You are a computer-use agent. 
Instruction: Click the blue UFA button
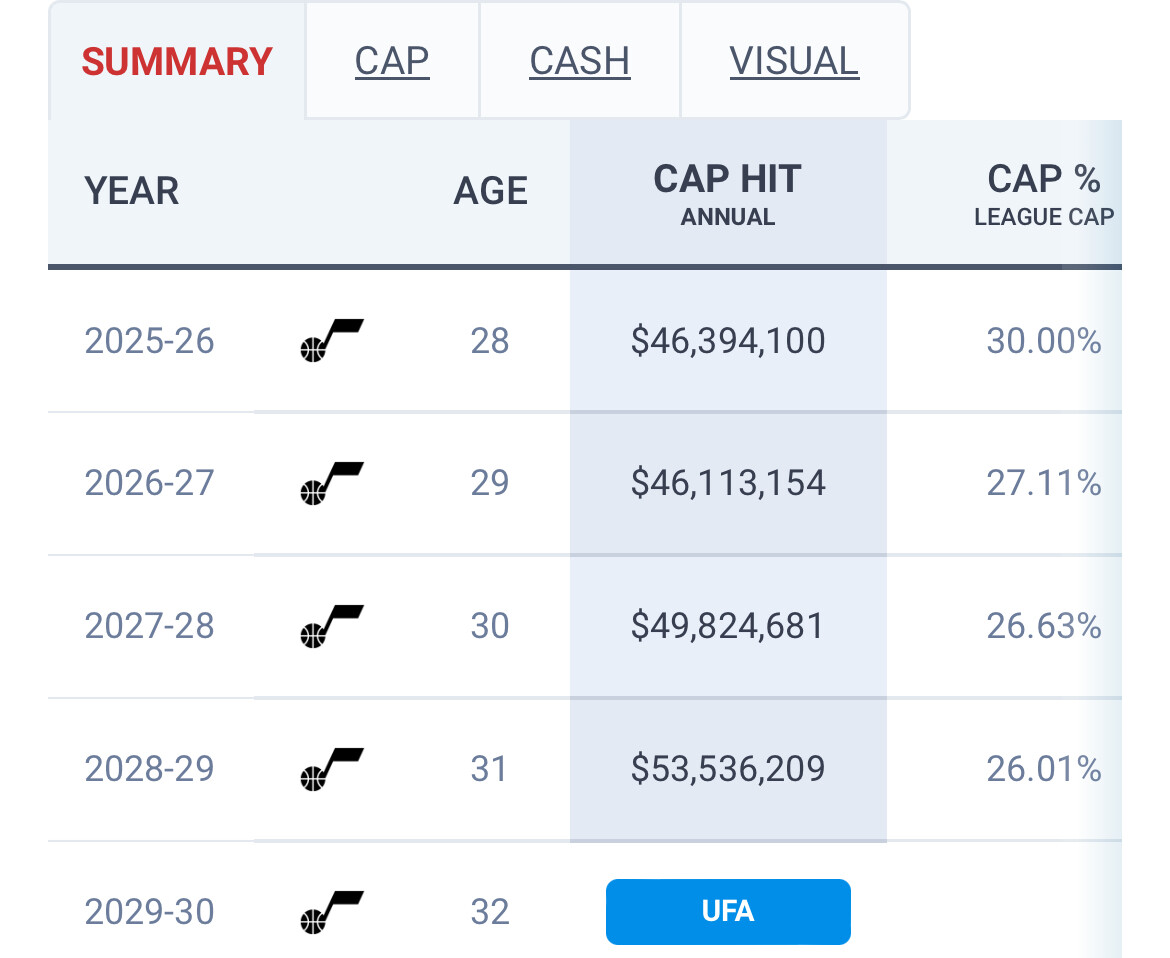[728, 911]
